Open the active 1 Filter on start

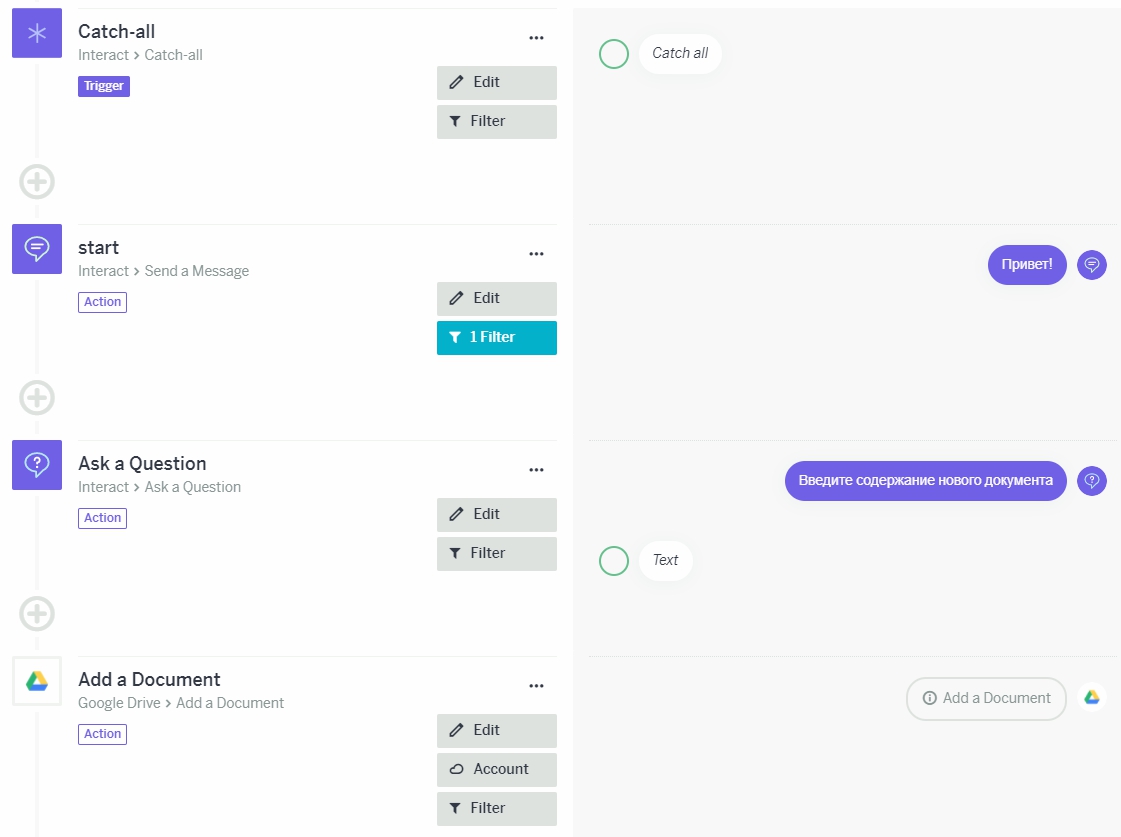tap(497, 337)
